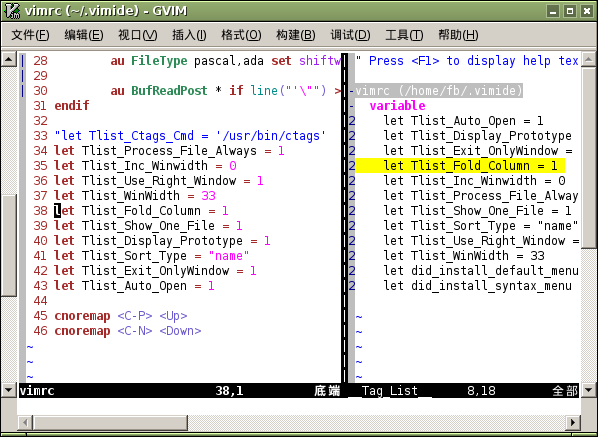Click cnoremap <C-N> <Down> on line 46
Image resolution: width=598 pixels, height=437 pixels.
127,331
